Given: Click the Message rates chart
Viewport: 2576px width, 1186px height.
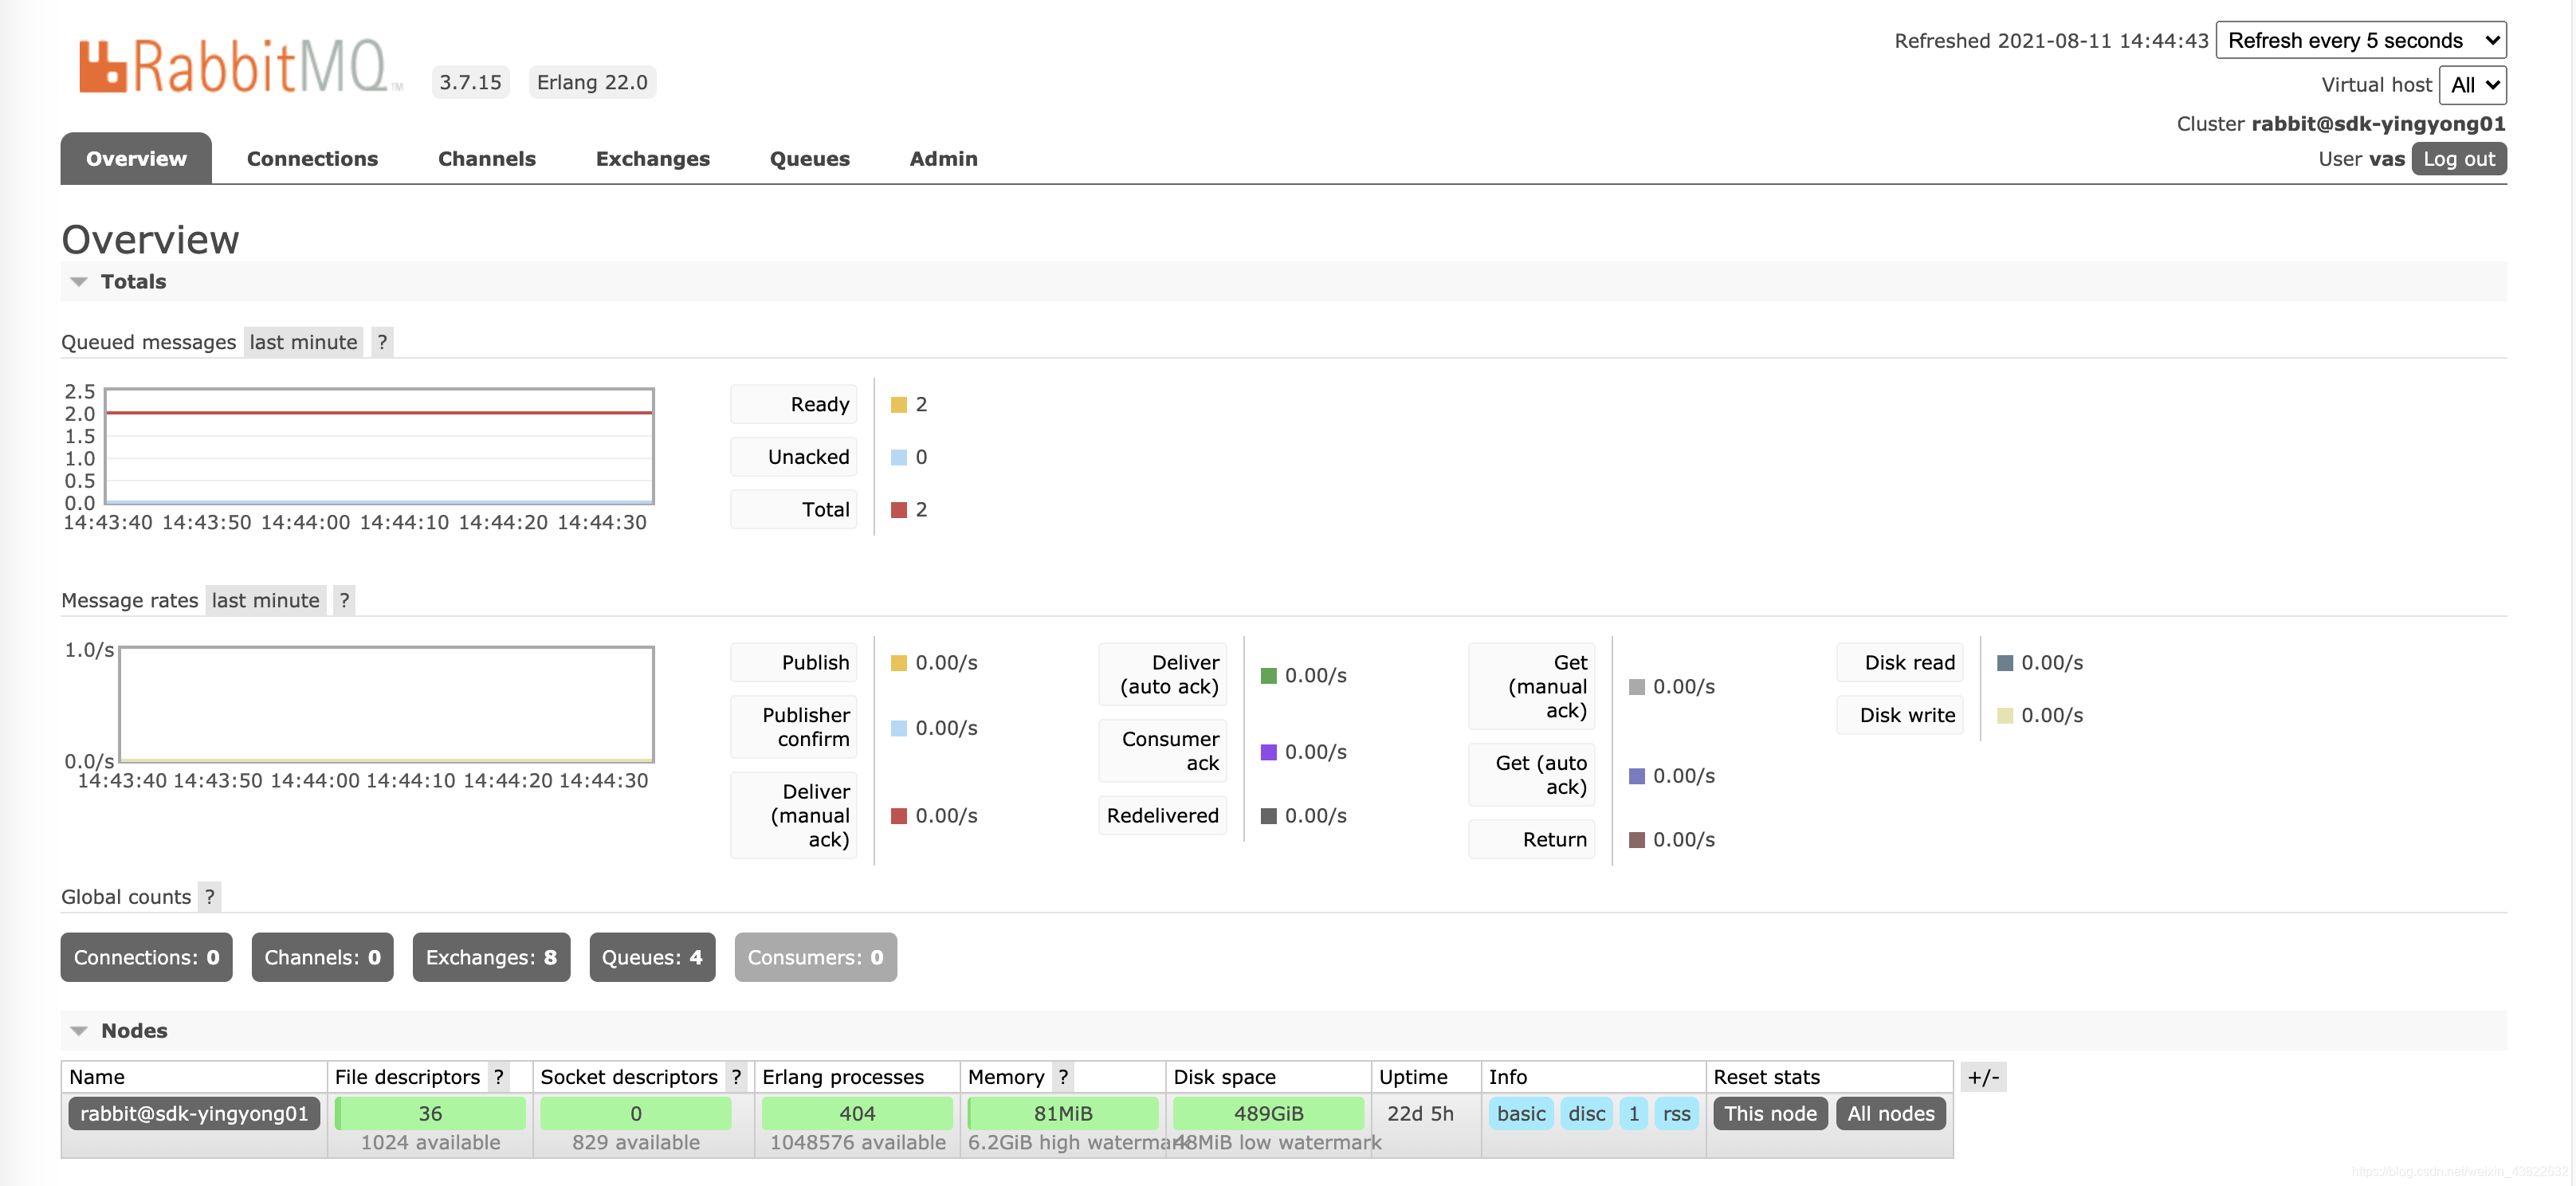Looking at the screenshot, I should click(386, 704).
